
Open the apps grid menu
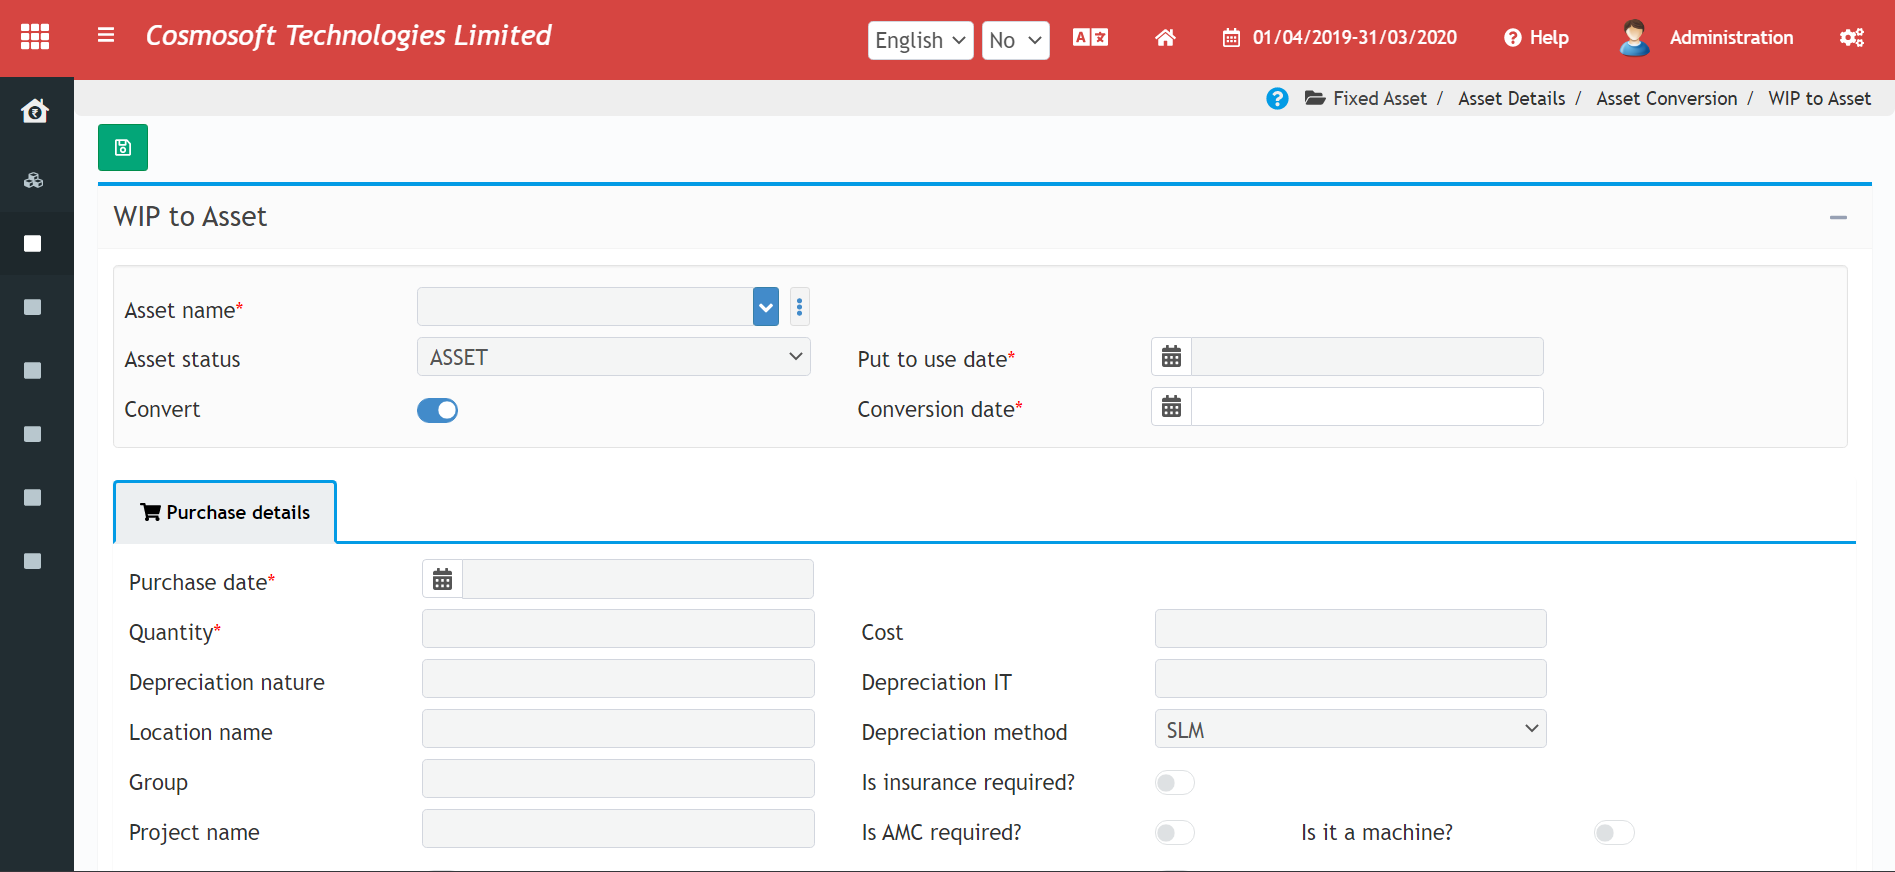point(35,37)
